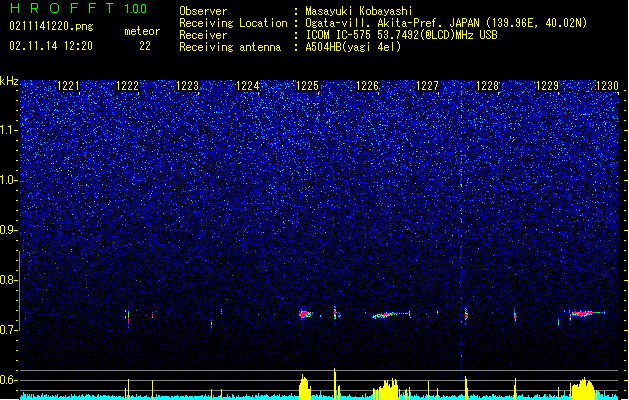Click the 0.6 kHz axis label
Image resolution: width=629 pixels, height=400 pixels.
pos(9,380)
